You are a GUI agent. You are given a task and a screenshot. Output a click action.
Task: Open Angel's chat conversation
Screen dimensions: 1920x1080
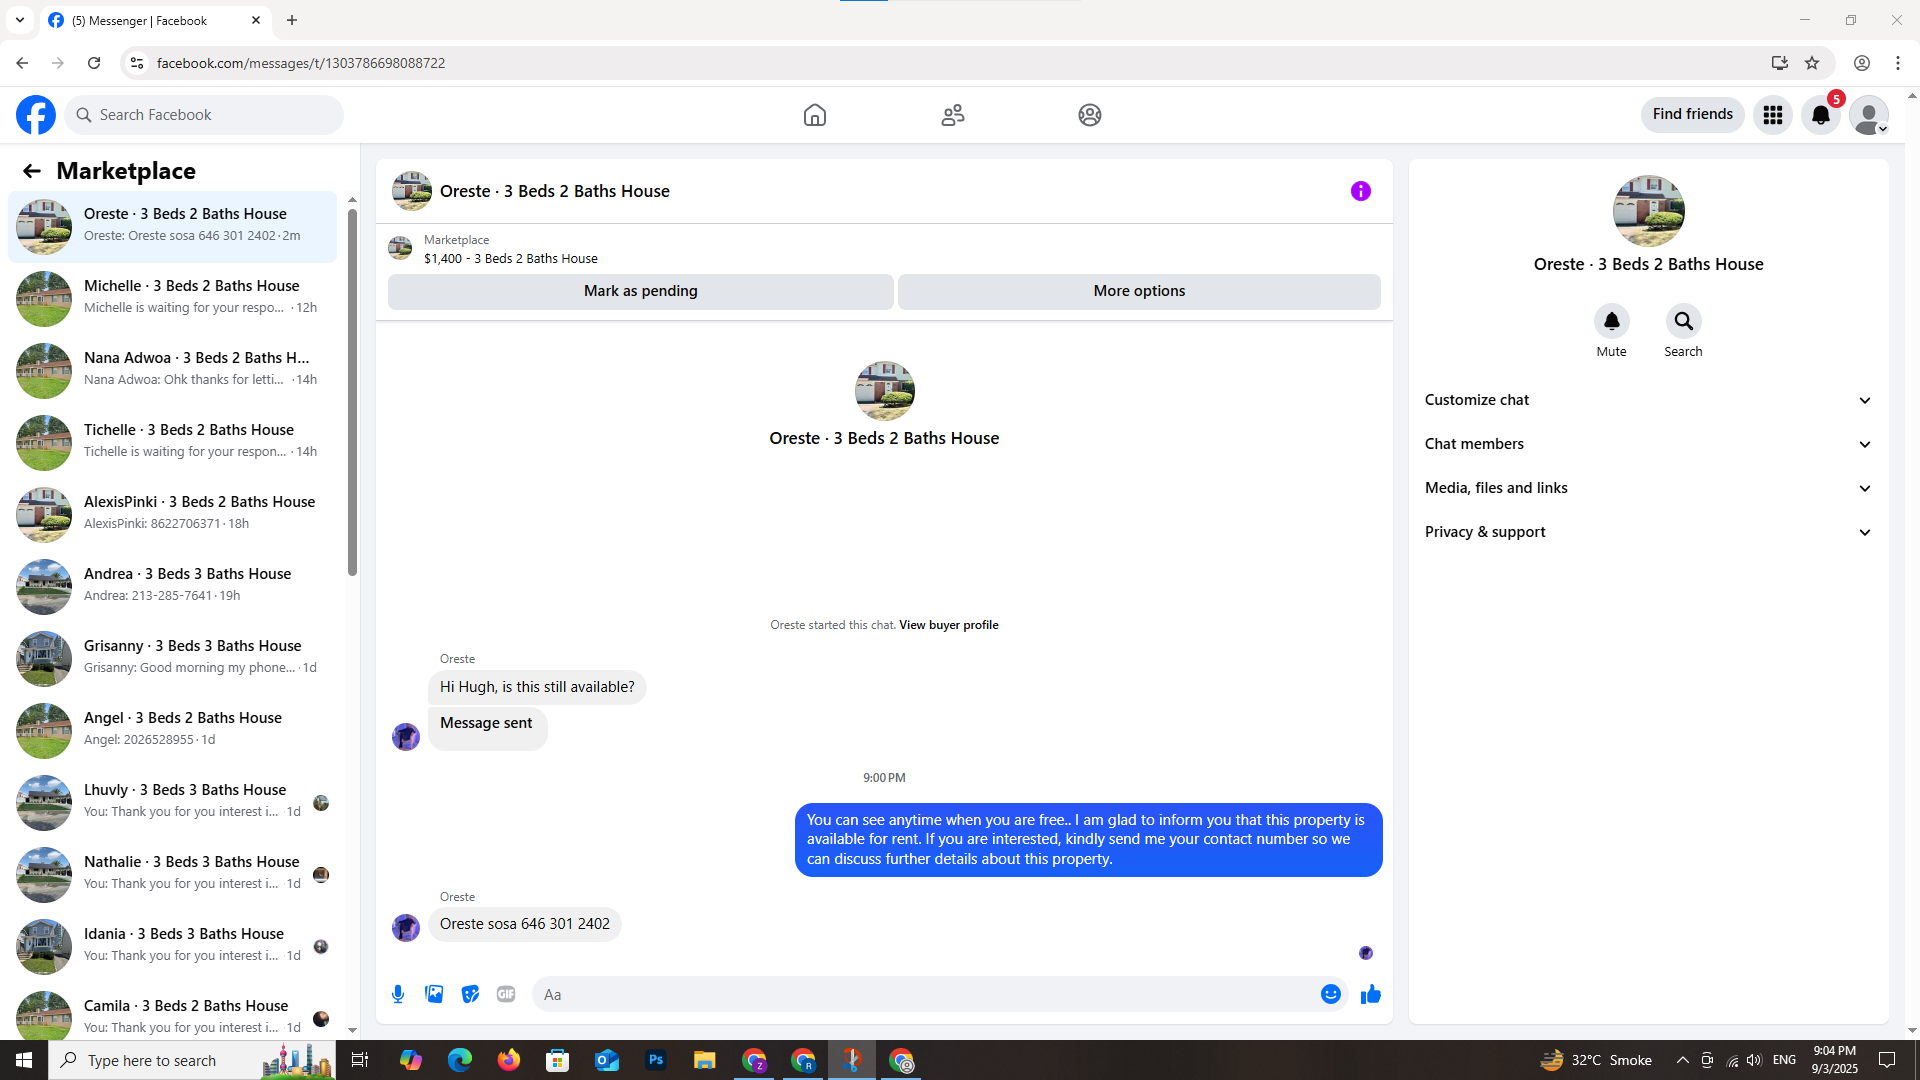pos(172,731)
